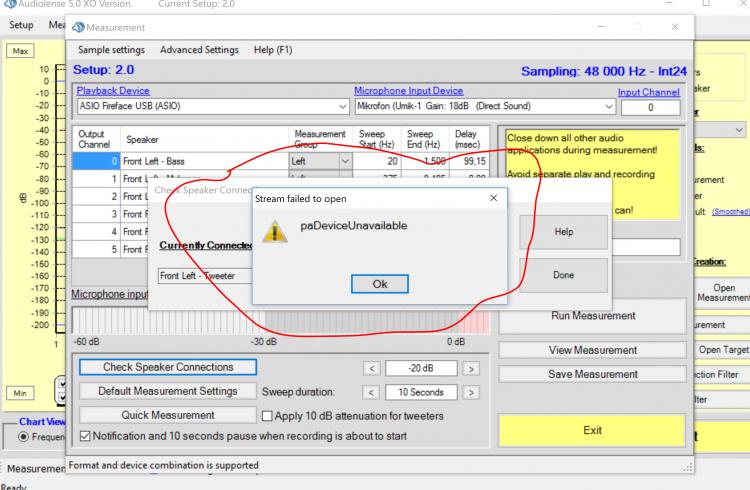Select output channel 0 cell
The height and width of the screenshot is (490, 750).
tap(96, 161)
